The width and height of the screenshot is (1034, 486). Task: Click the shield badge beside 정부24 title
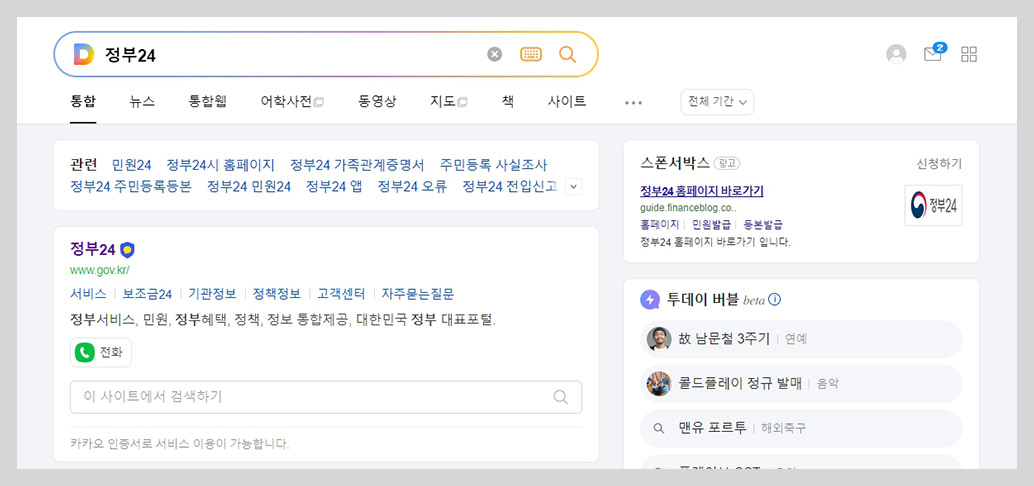127,249
